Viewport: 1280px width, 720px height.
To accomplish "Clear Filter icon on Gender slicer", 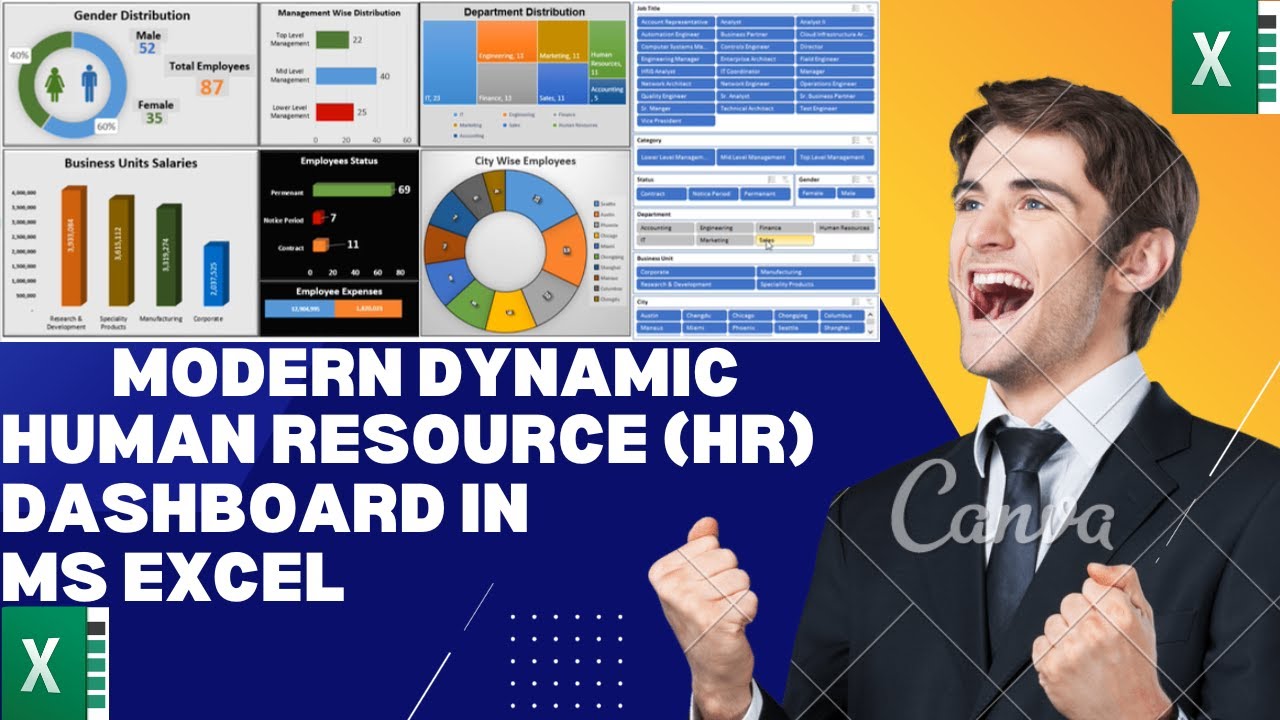I will tap(869, 179).
